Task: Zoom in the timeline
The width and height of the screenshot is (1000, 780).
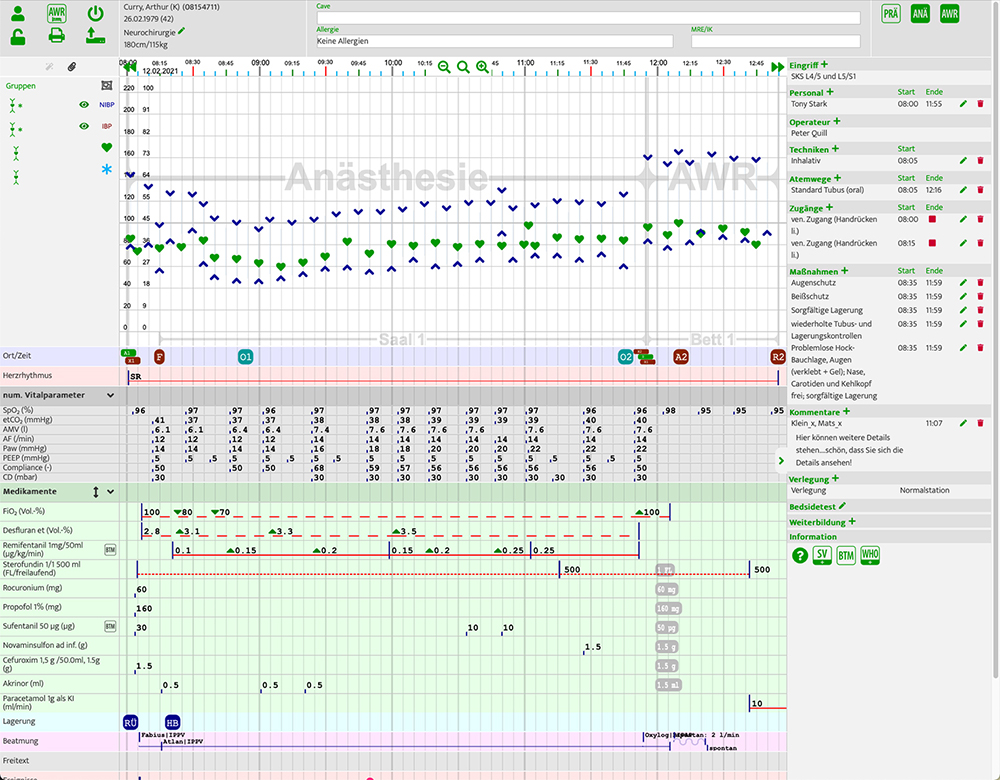Action: (x=483, y=67)
